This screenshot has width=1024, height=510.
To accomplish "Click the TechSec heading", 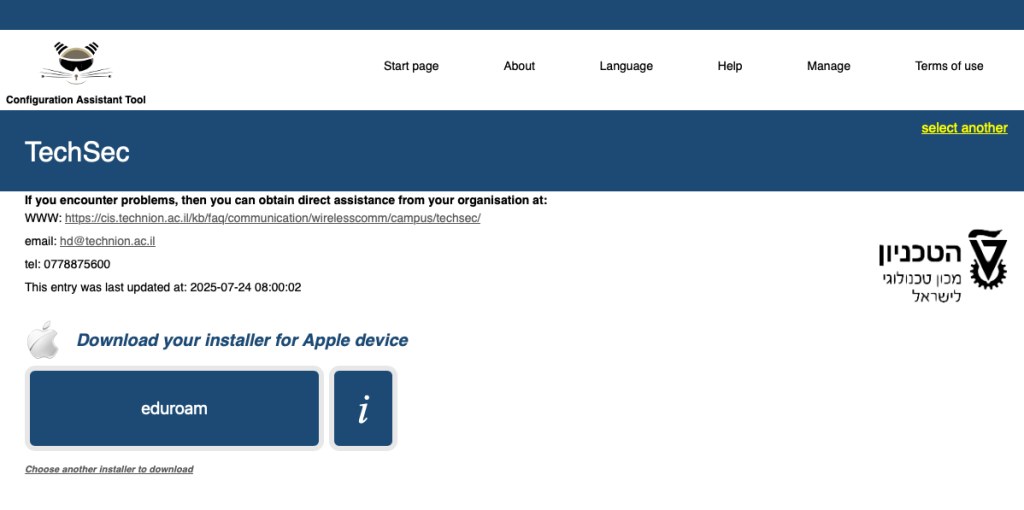I will (x=77, y=152).
